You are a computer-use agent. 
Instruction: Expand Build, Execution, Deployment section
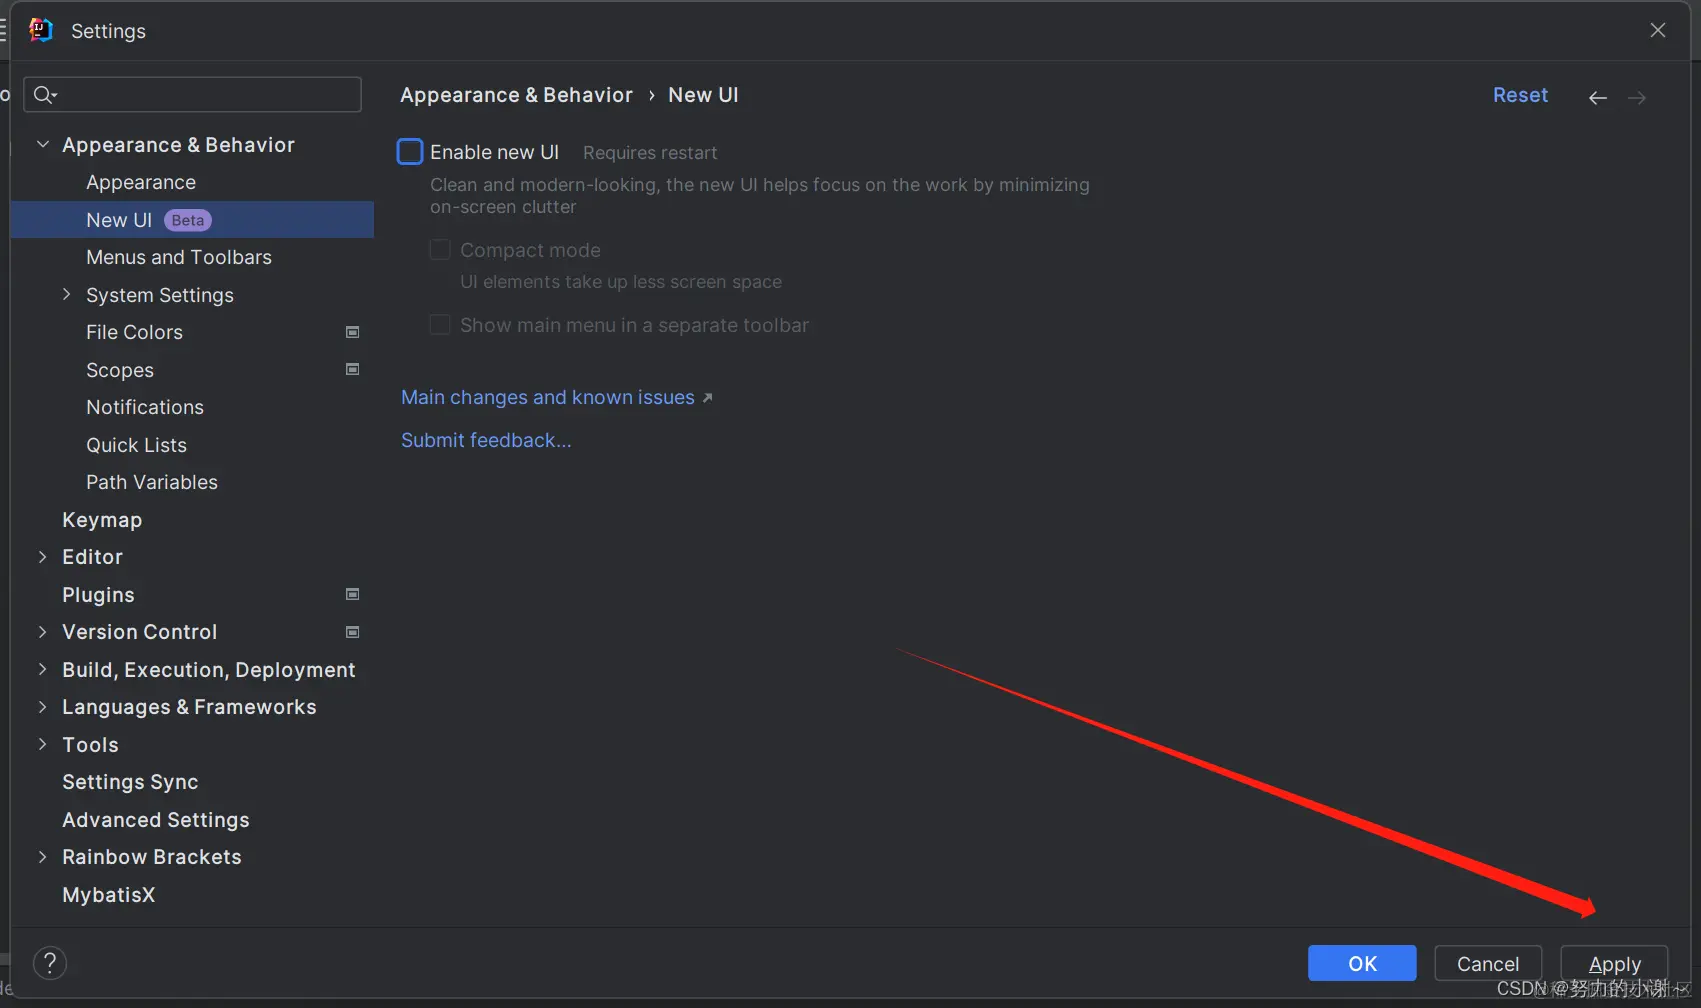tap(43, 669)
